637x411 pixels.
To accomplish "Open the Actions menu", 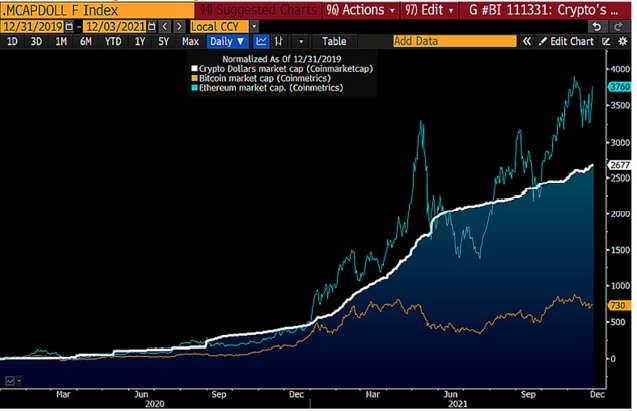I will (x=361, y=10).
